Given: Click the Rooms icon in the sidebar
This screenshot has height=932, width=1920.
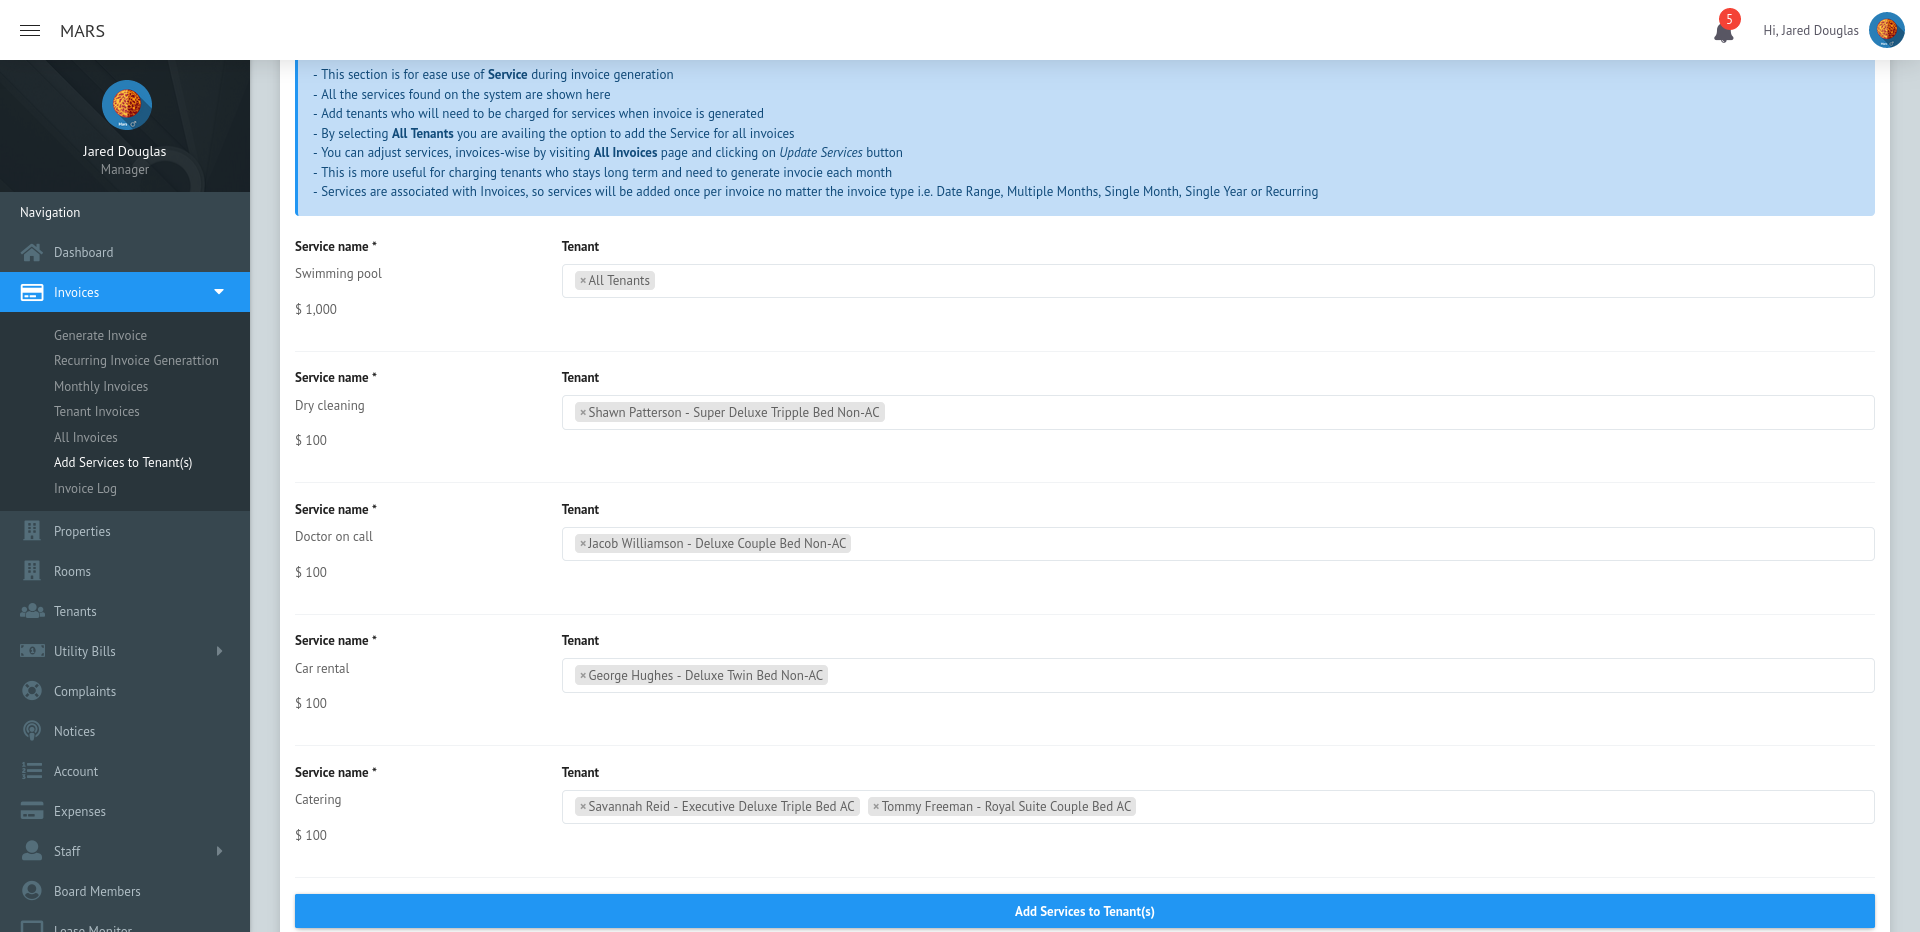Looking at the screenshot, I should (32, 571).
